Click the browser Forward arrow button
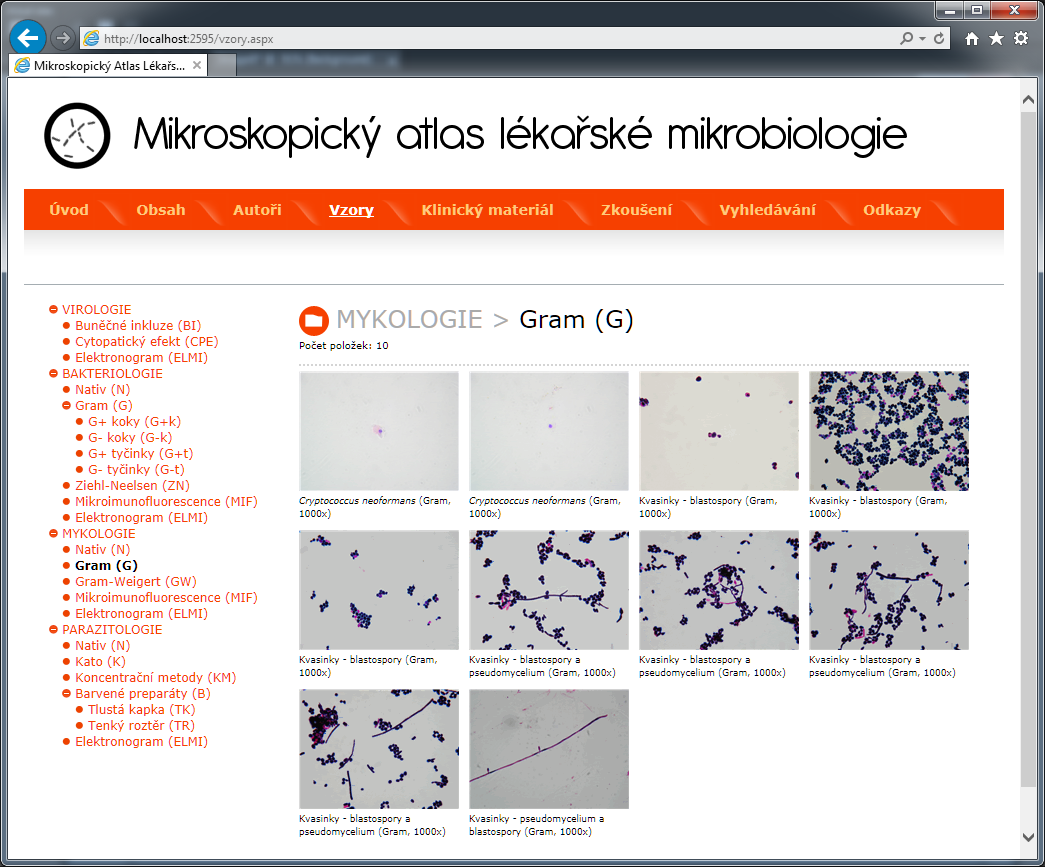The width and height of the screenshot is (1045, 867). pos(62,38)
